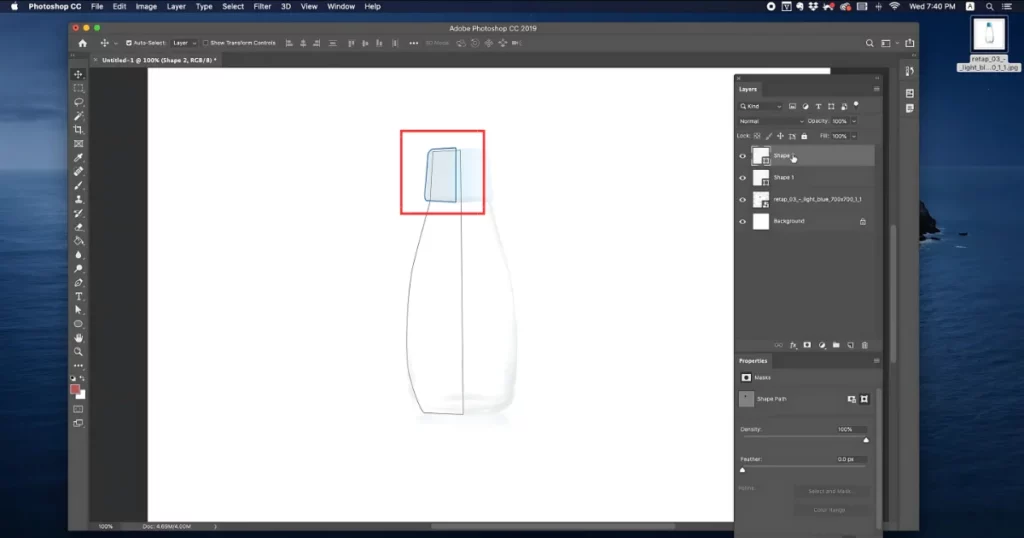Image resolution: width=1024 pixels, height=538 pixels.
Task: Enable Show Transform Controls checkbox
Action: pyautogui.click(x=205, y=43)
